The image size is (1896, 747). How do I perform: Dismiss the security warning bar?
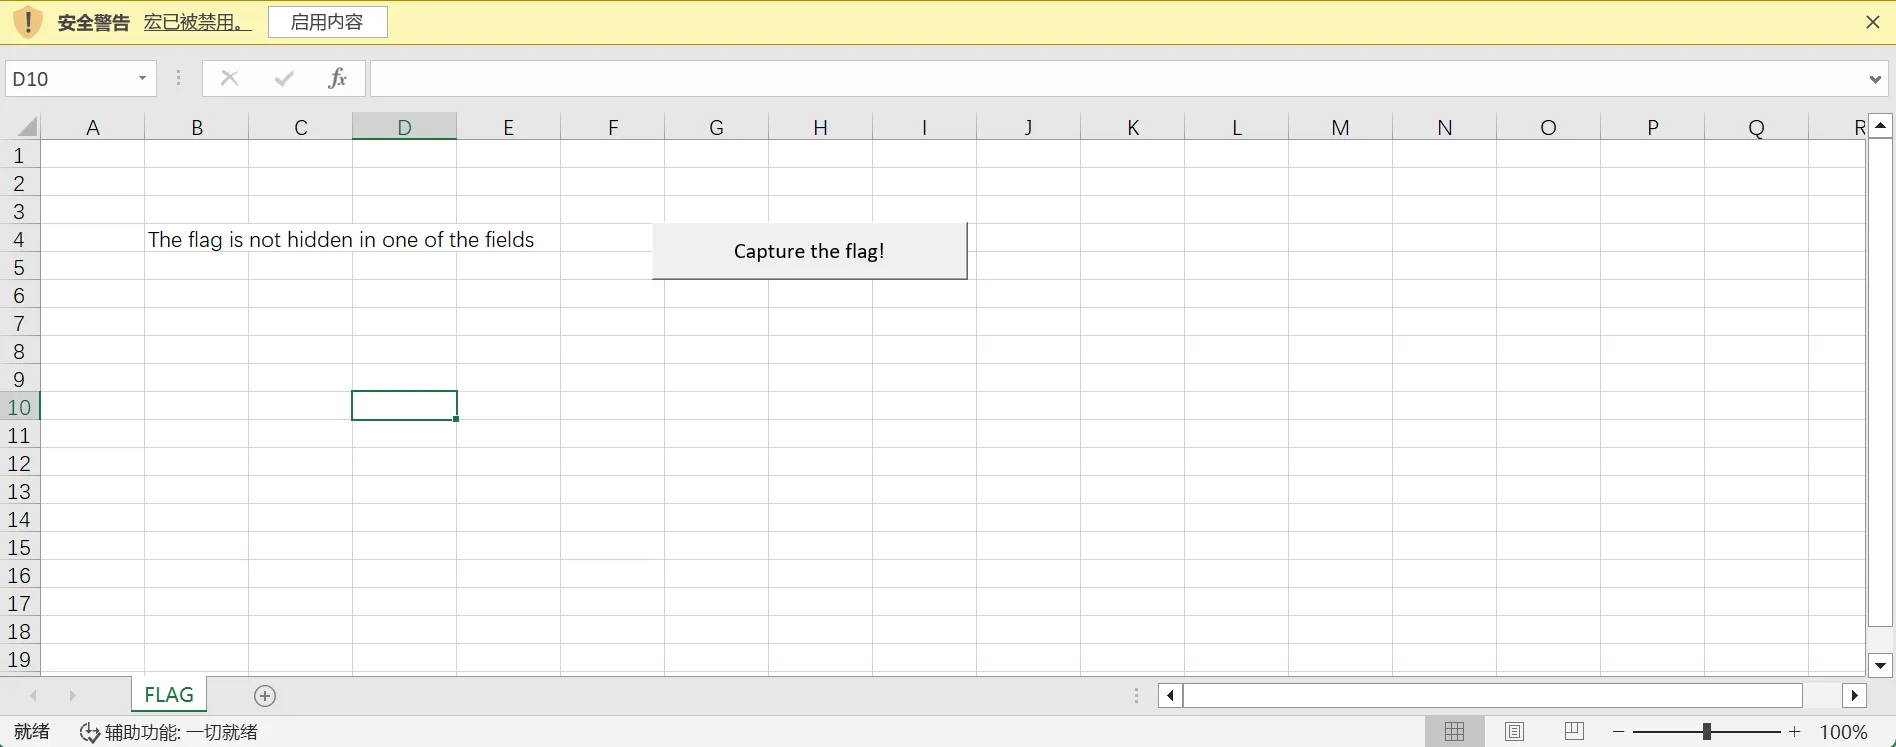[1873, 22]
